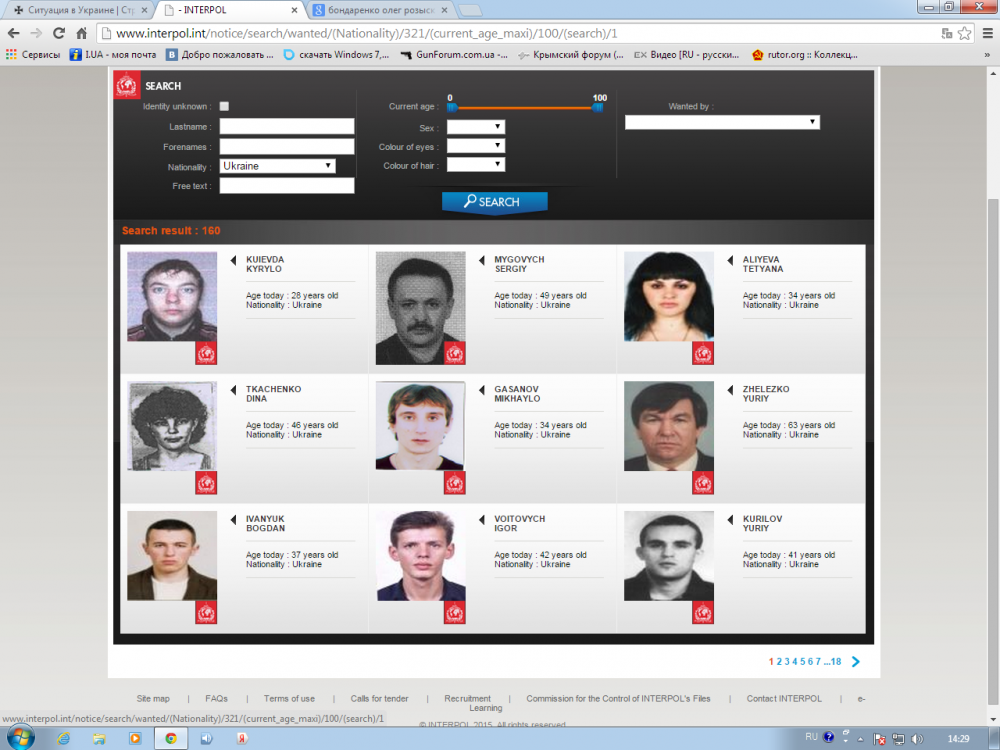Click the notice emblem under MYGOVYCH SERGIY
This screenshot has height=750, width=1000.
click(x=455, y=353)
